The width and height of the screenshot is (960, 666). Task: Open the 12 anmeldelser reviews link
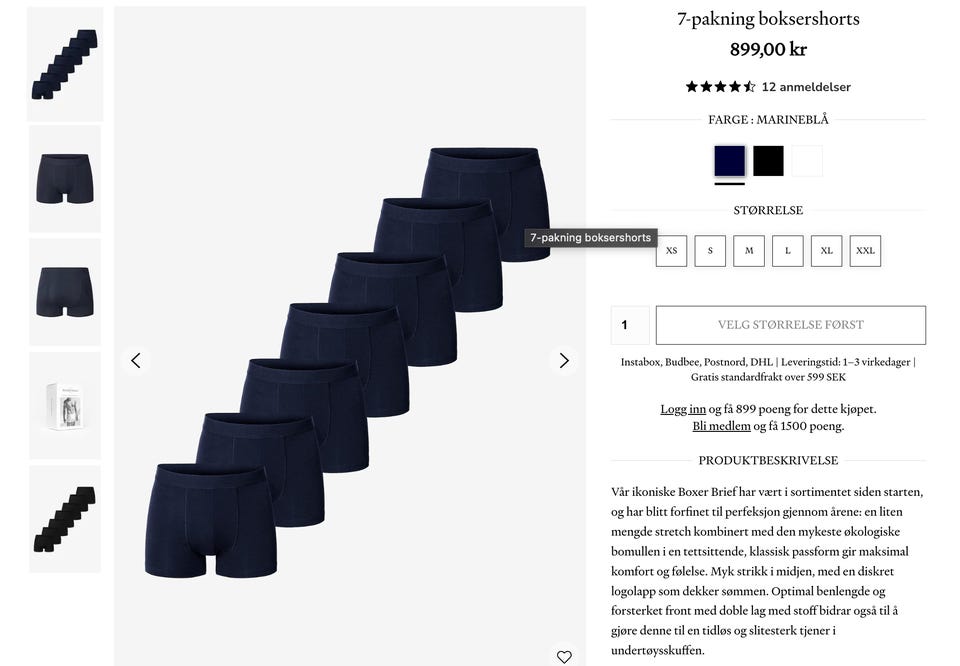click(x=806, y=87)
